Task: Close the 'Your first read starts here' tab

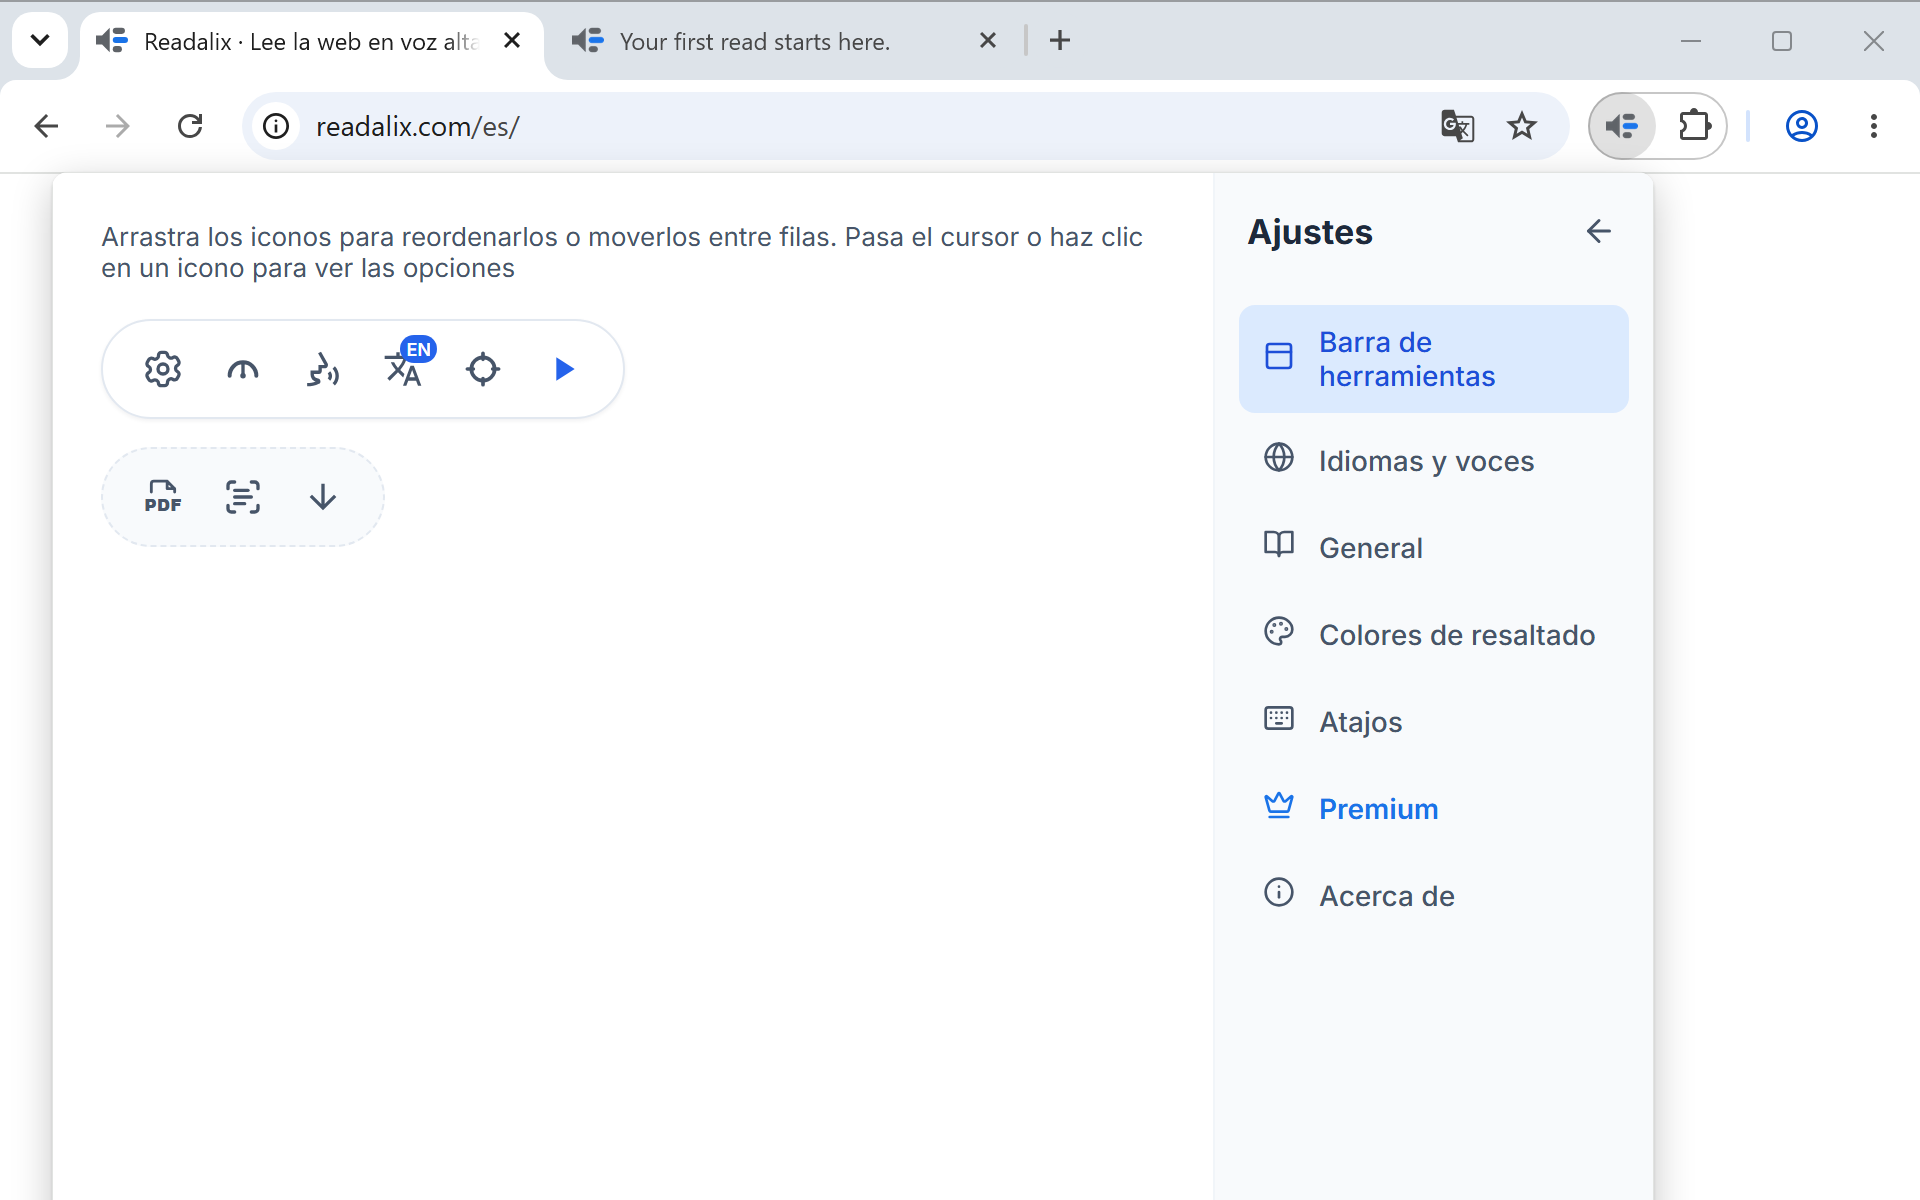Action: point(988,40)
